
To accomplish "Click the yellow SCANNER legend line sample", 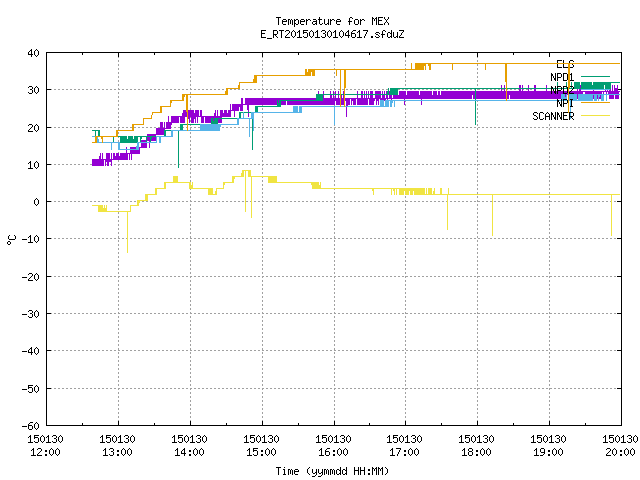I will [595, 116].
